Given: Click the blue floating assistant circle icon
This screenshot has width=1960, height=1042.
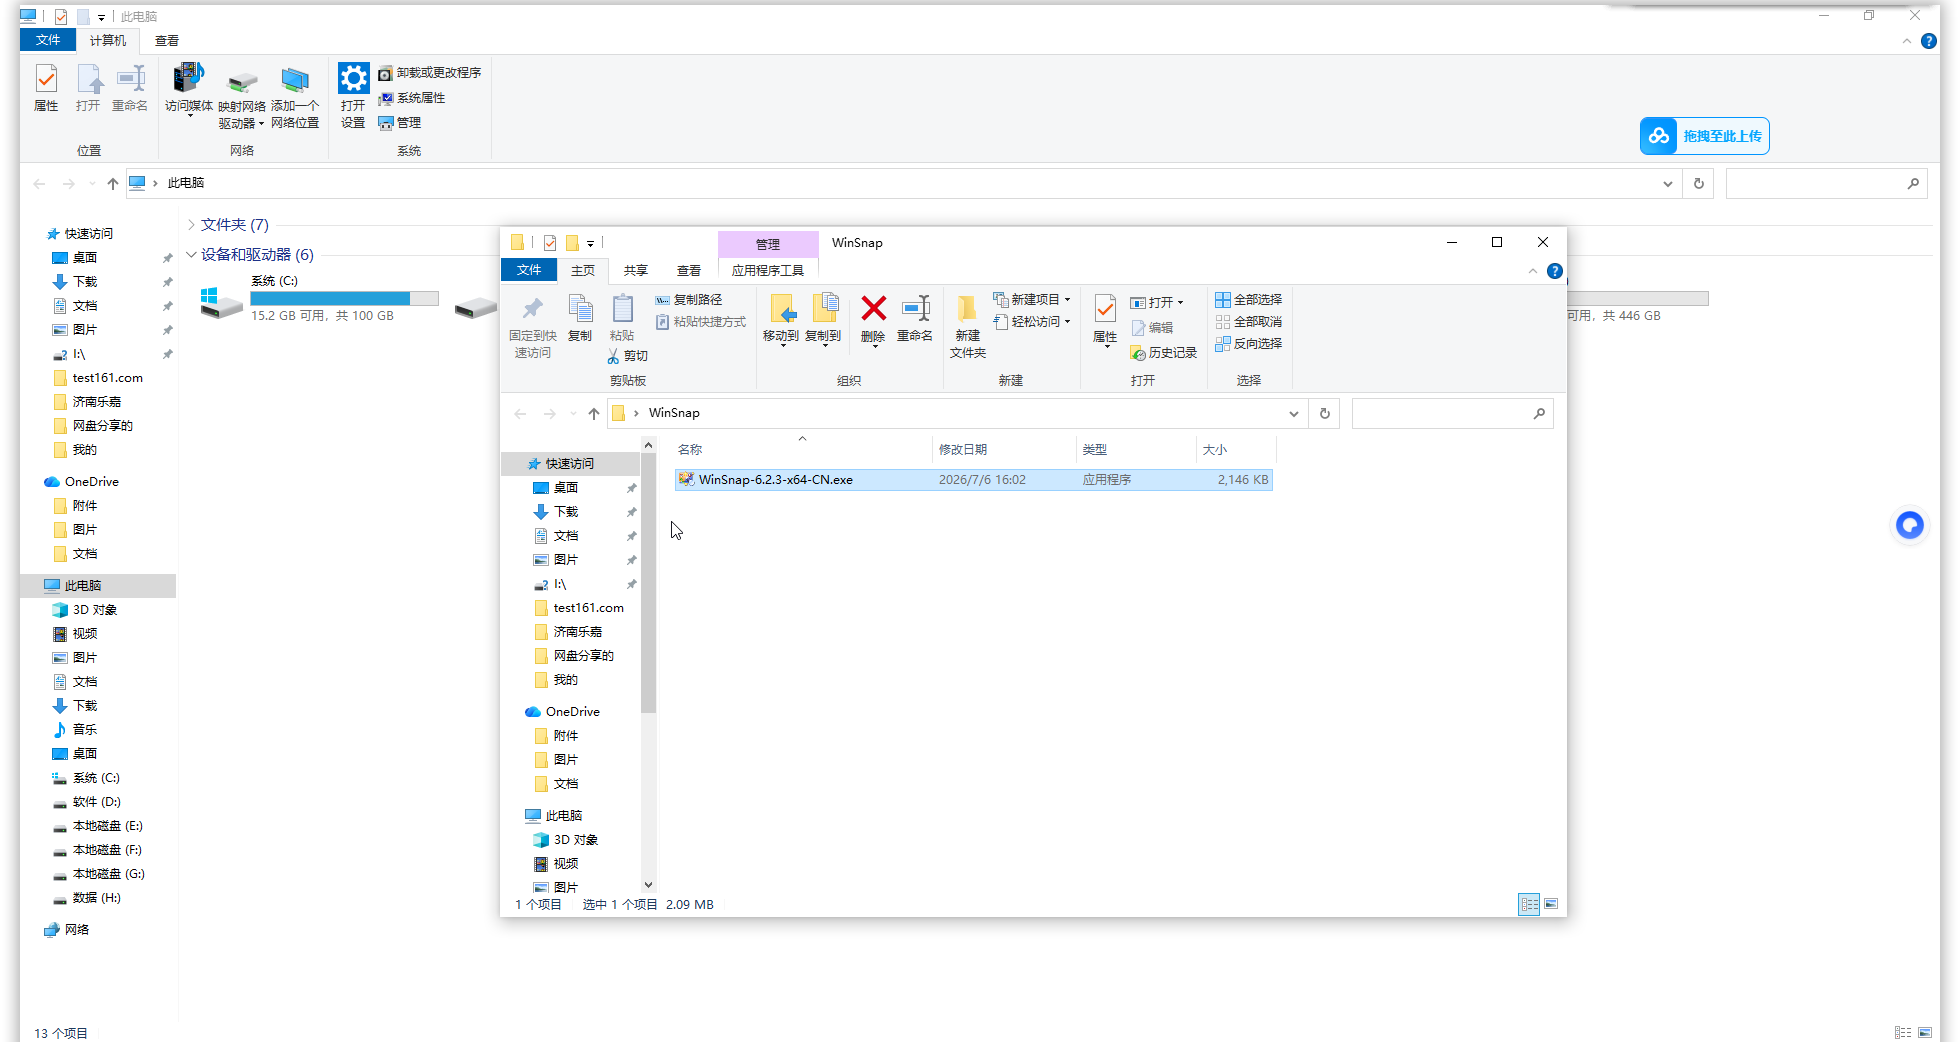Looking at the screenshot, I should point(1910,525).
